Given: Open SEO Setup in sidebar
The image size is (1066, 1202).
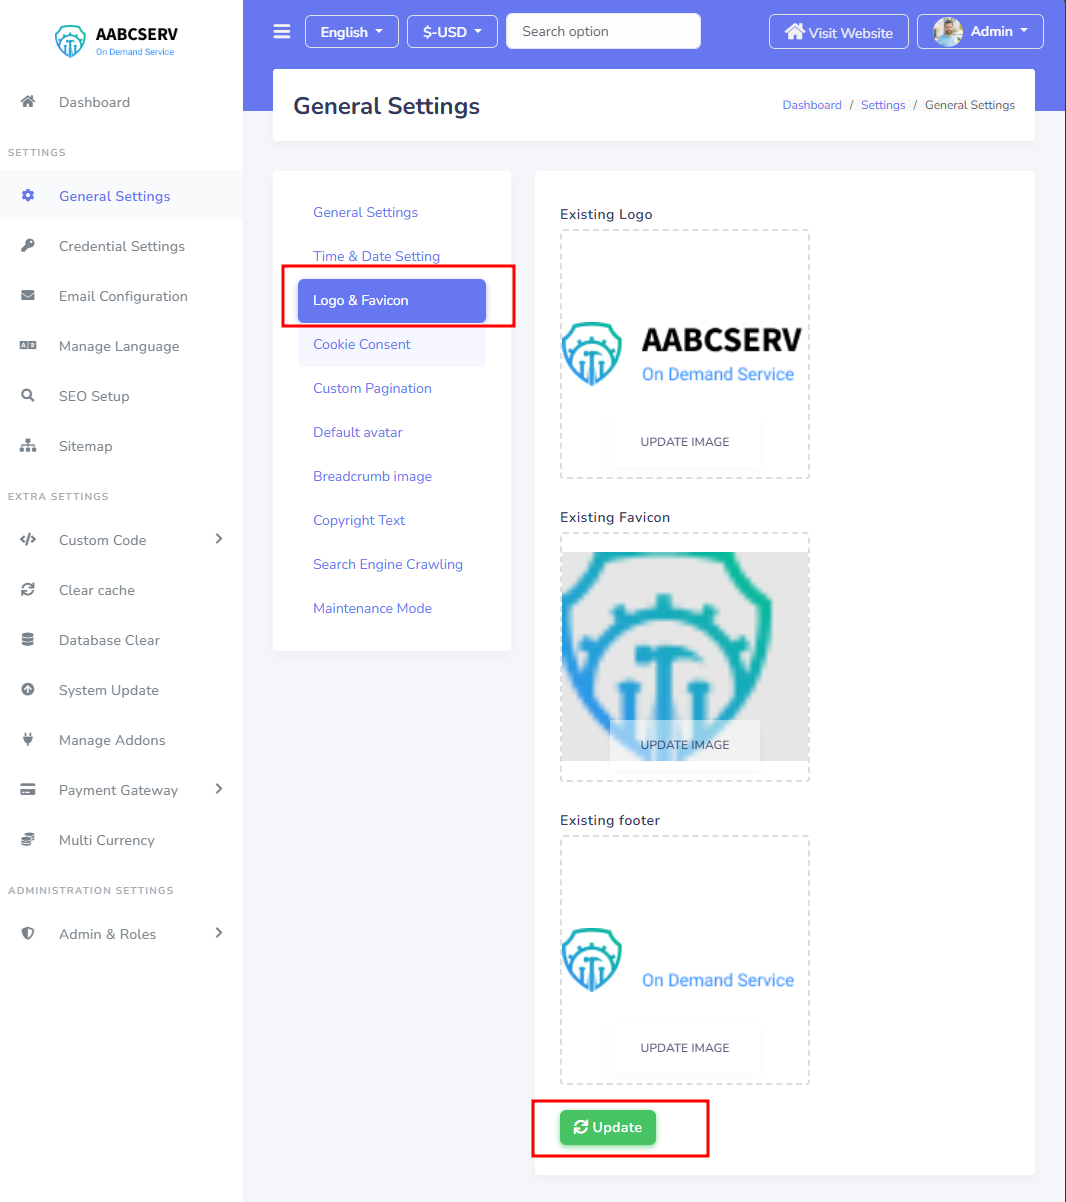Looking at the screenshot, I should [x=121, y=396].
